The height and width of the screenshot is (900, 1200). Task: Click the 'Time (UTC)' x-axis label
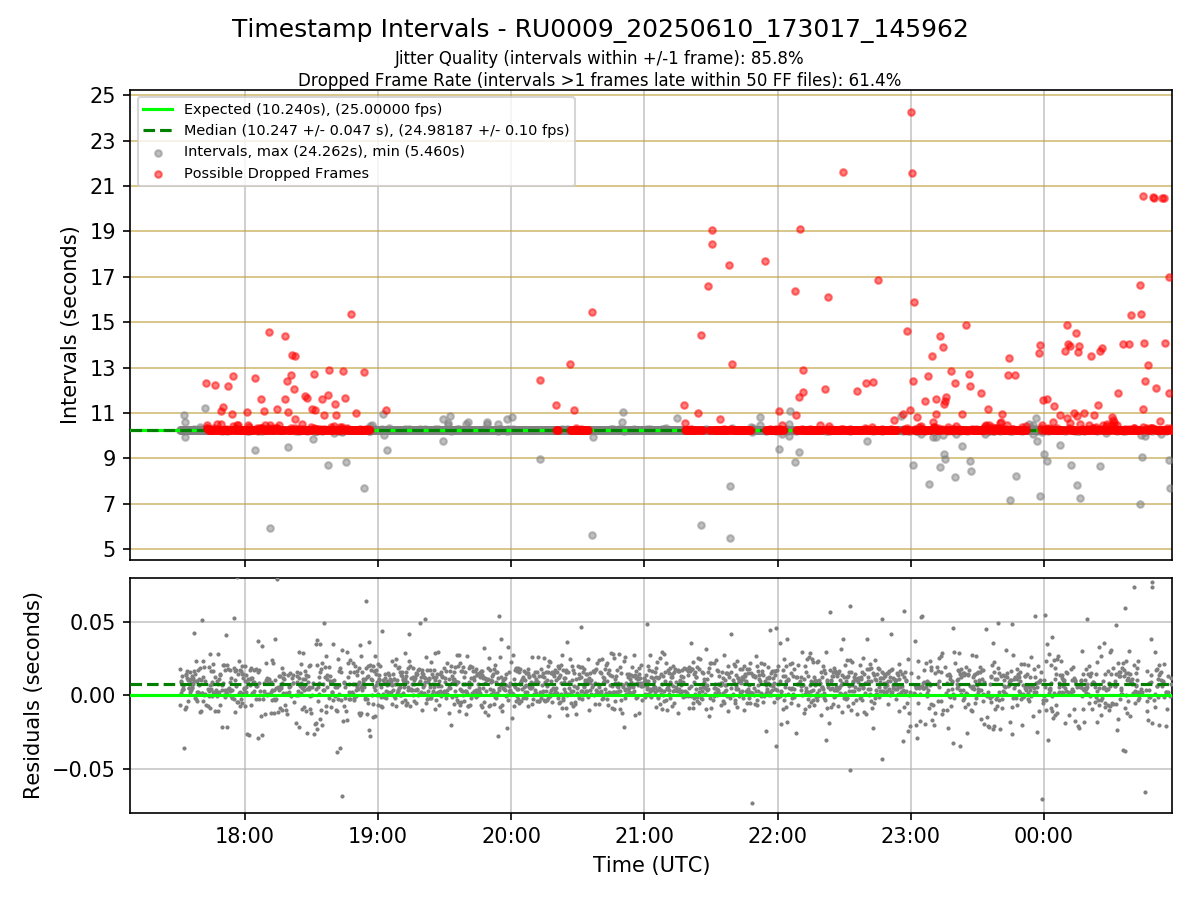[x=651, y=864]
